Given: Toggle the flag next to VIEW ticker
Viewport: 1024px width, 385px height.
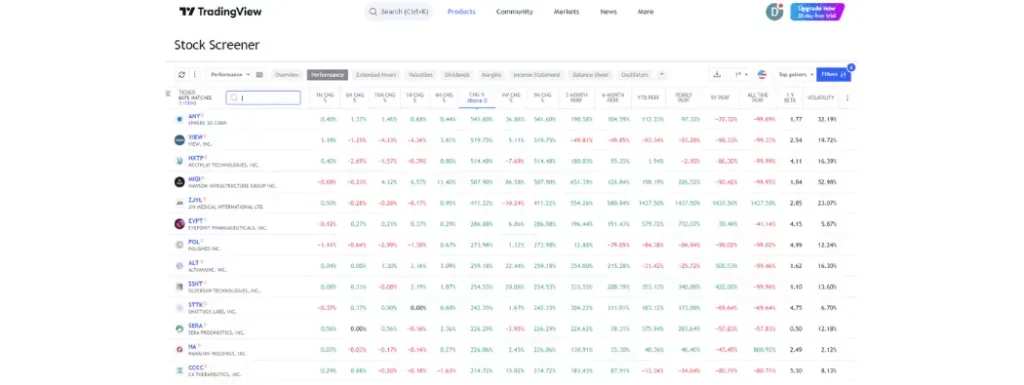Looking at the screenshot, I should 206,136.
